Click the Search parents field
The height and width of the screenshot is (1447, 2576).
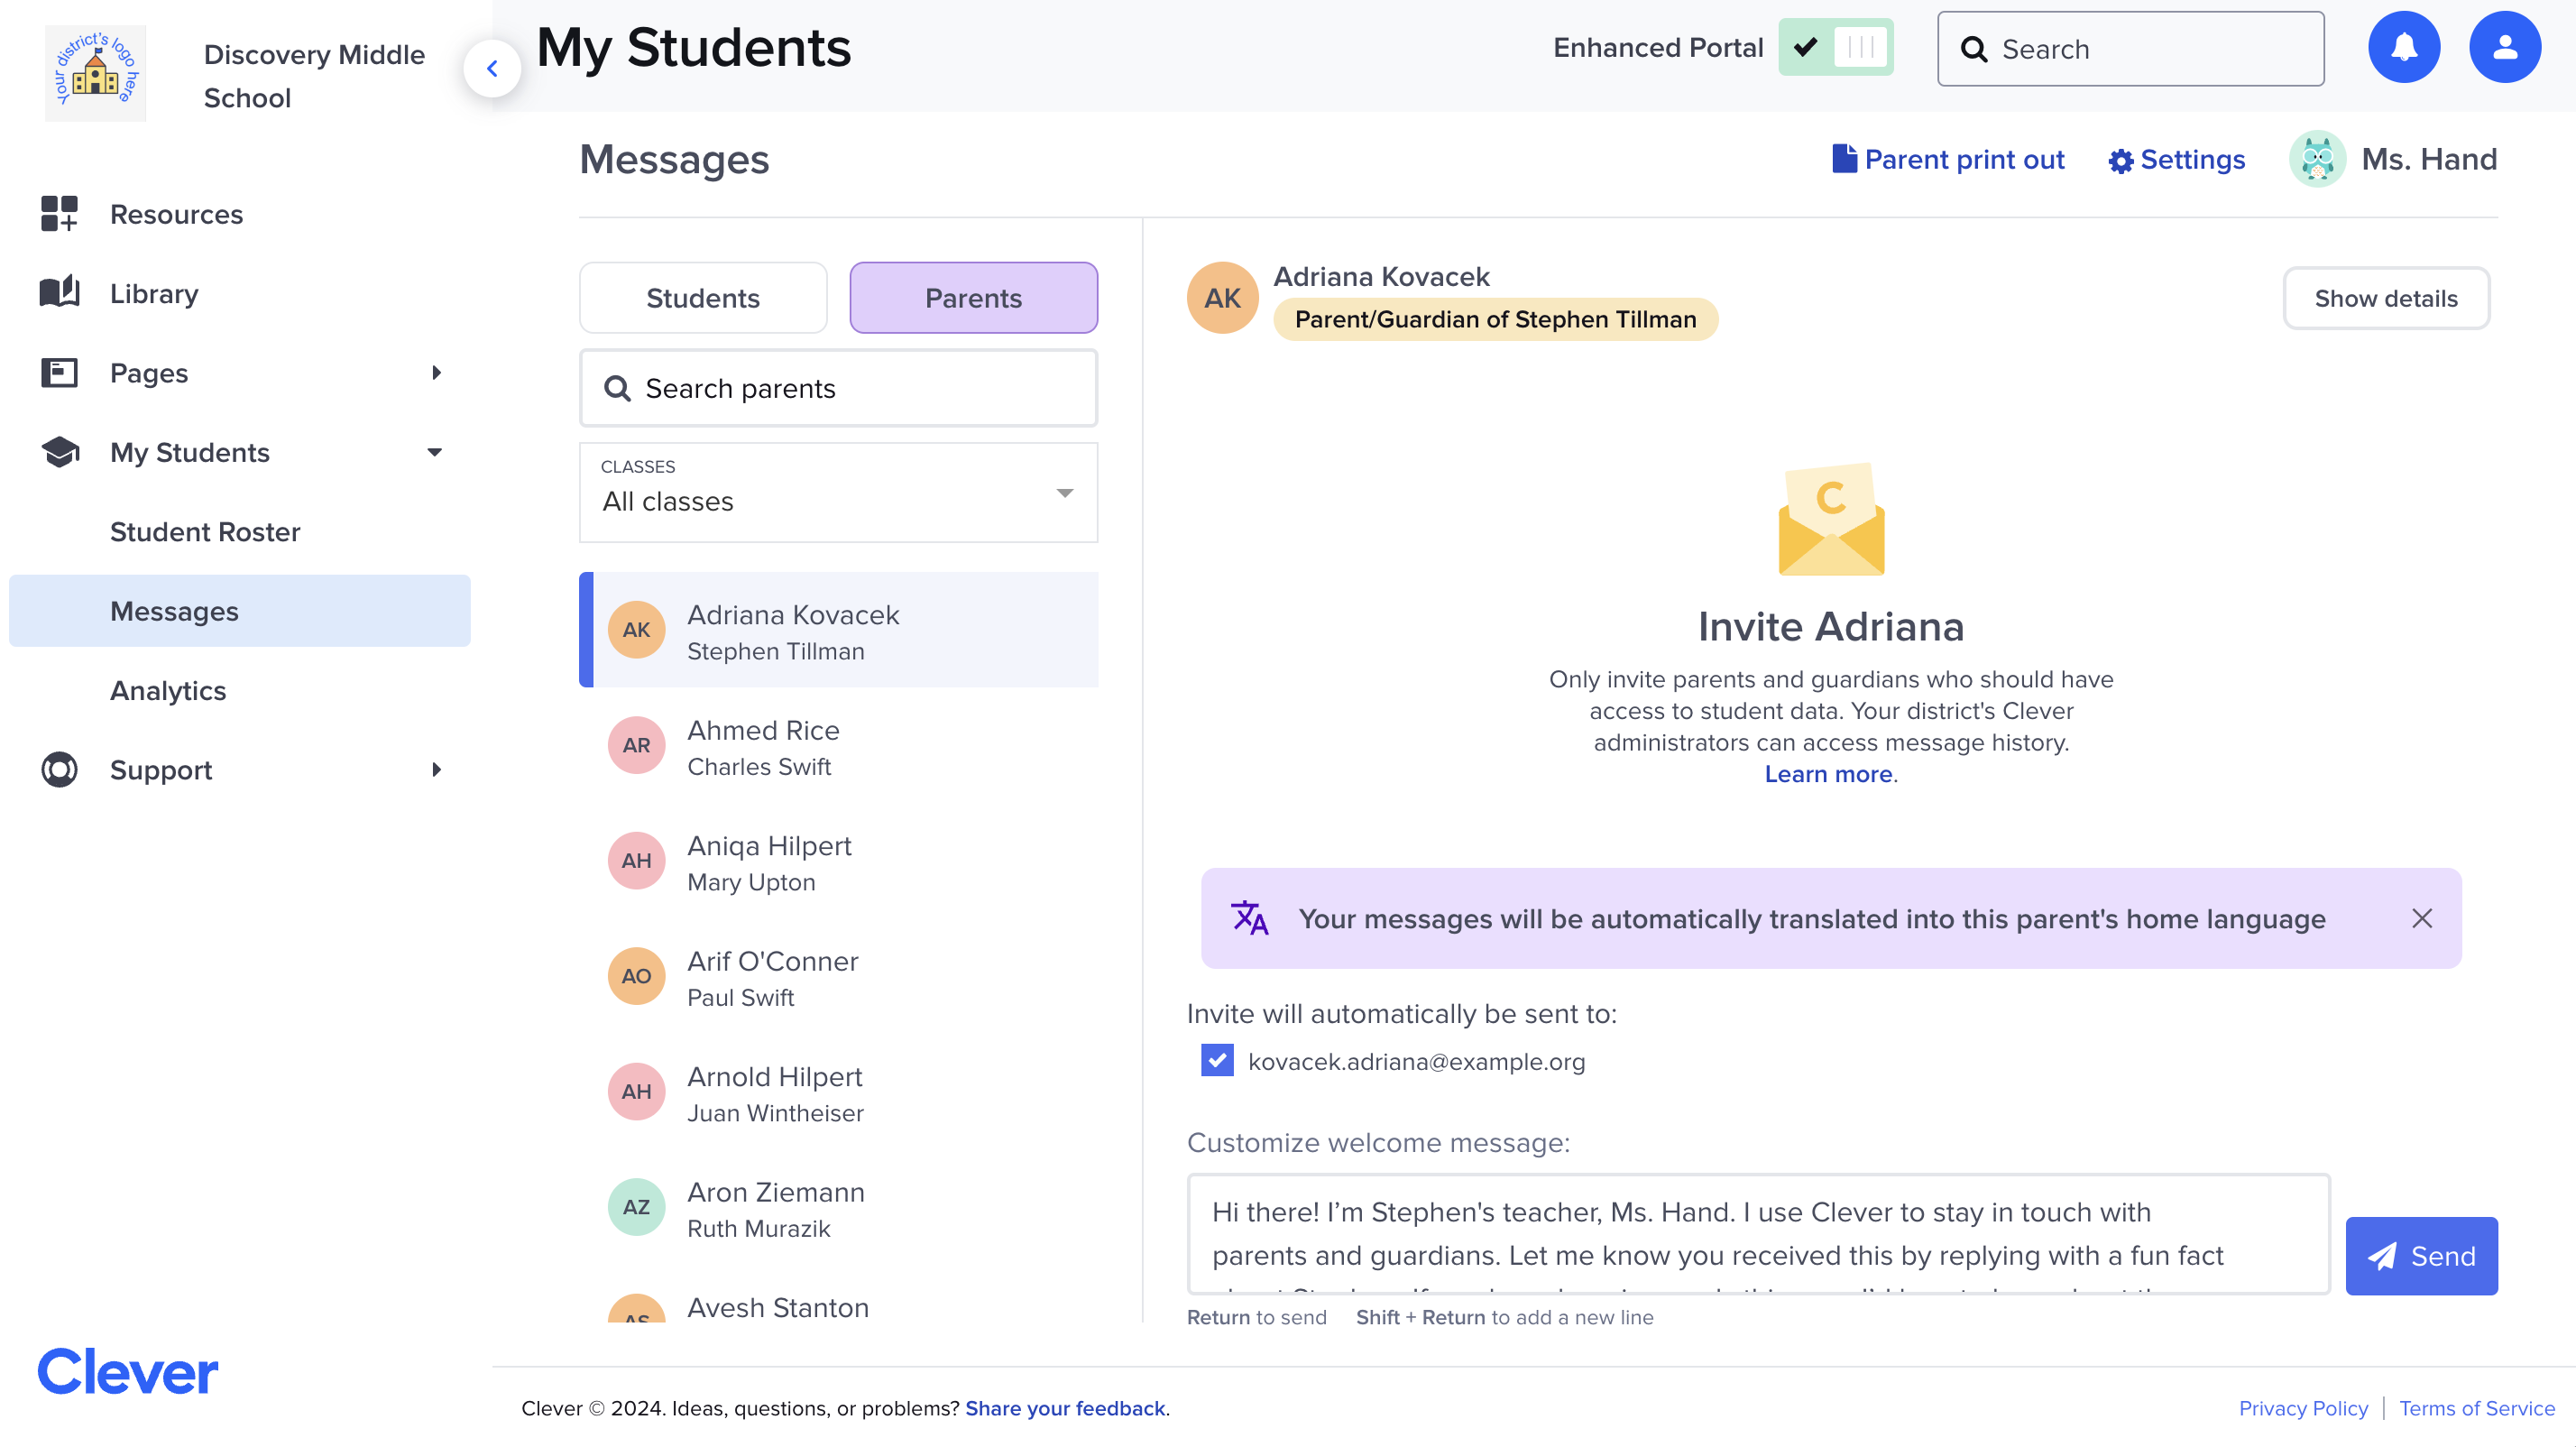click(838, 388)
